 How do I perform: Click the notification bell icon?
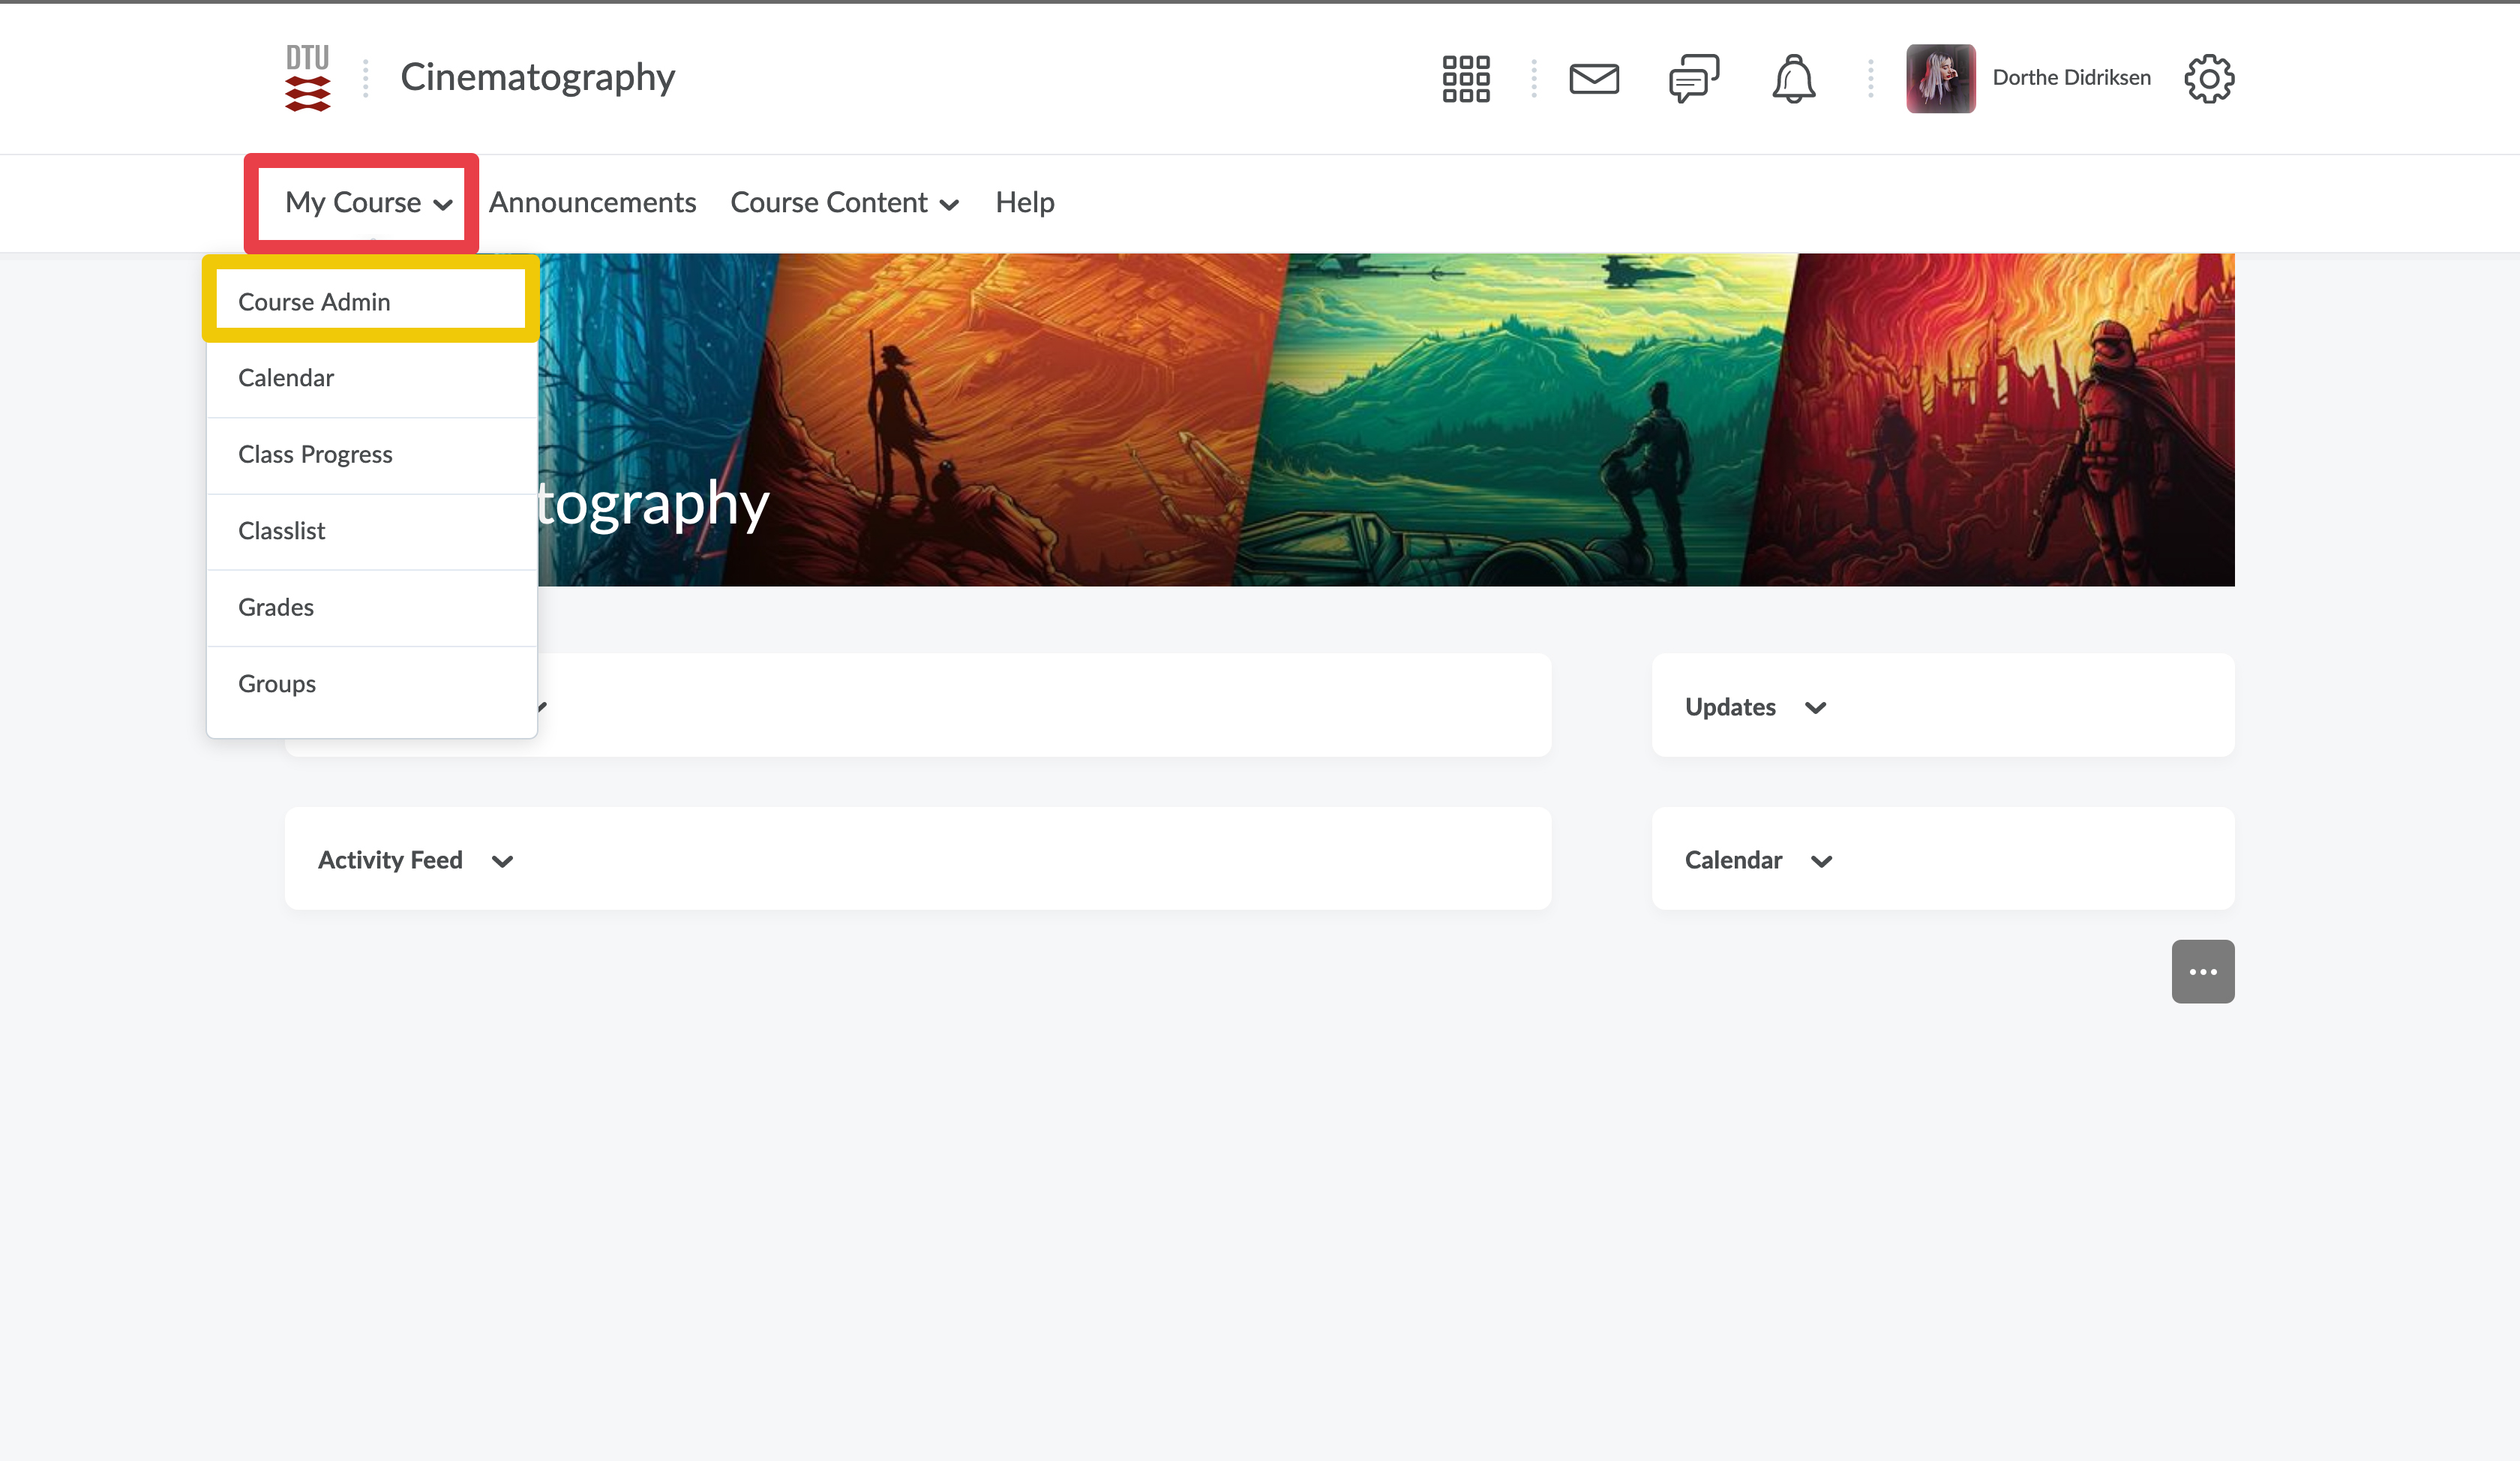point(1793,78)
